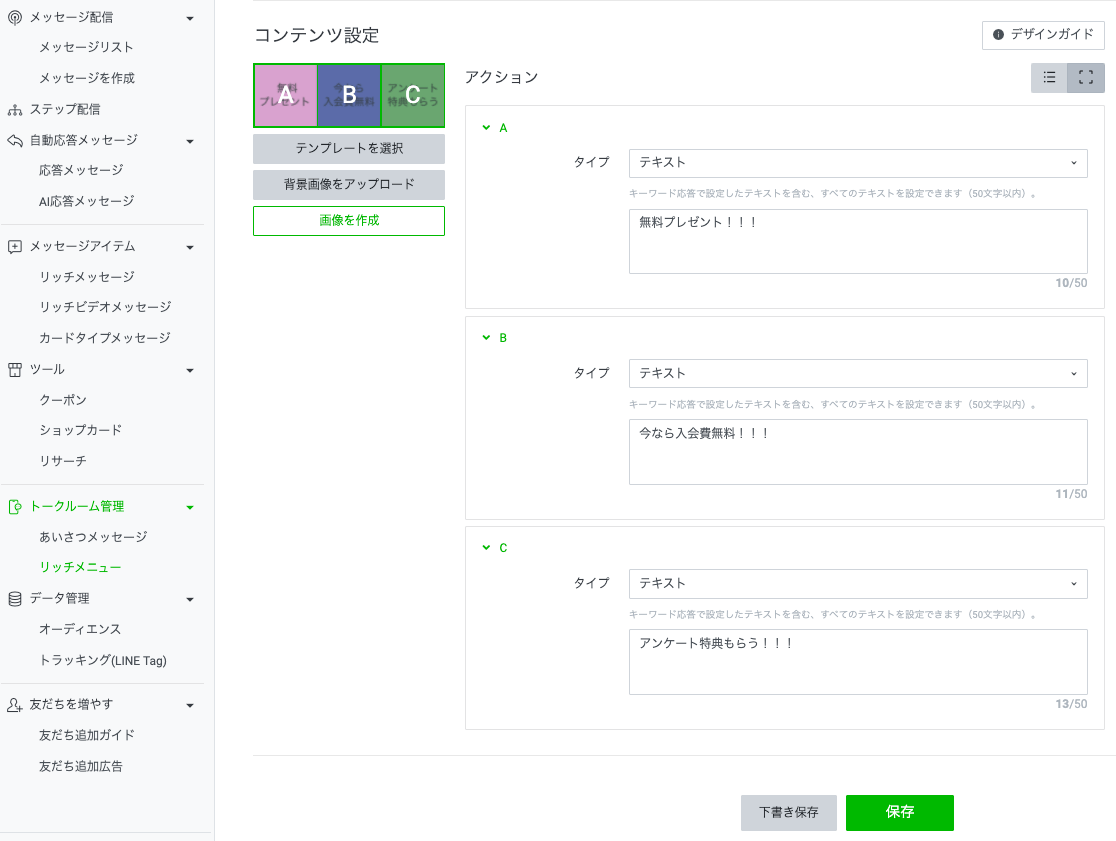Click テンプレートを選択 button
This screenshot has height=841, width=1116.
tap(349, 149)
